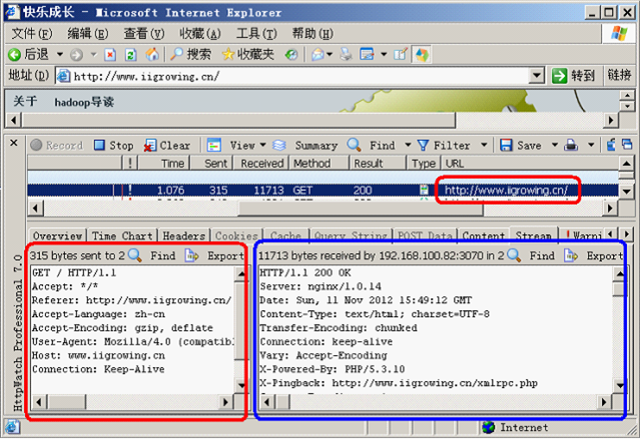This screenshot has width=640, height=439.
Task: Export the sent request stream
Action: 214,256
